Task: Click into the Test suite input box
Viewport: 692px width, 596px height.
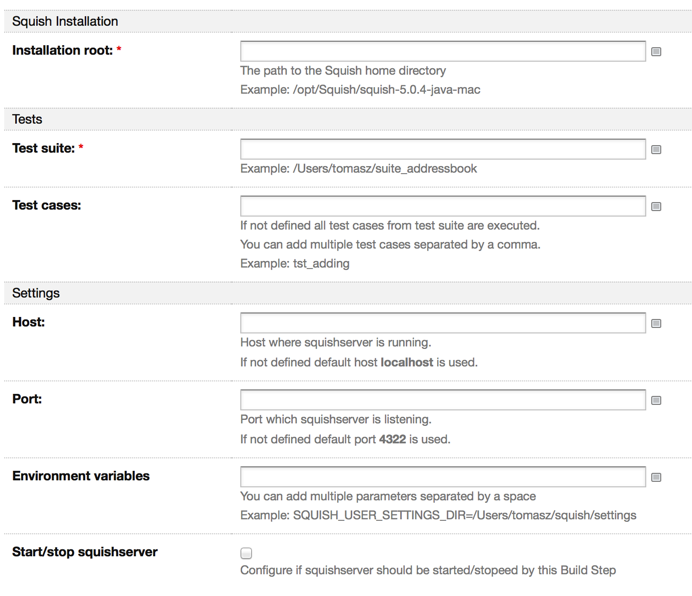Action: pos(443,148)
